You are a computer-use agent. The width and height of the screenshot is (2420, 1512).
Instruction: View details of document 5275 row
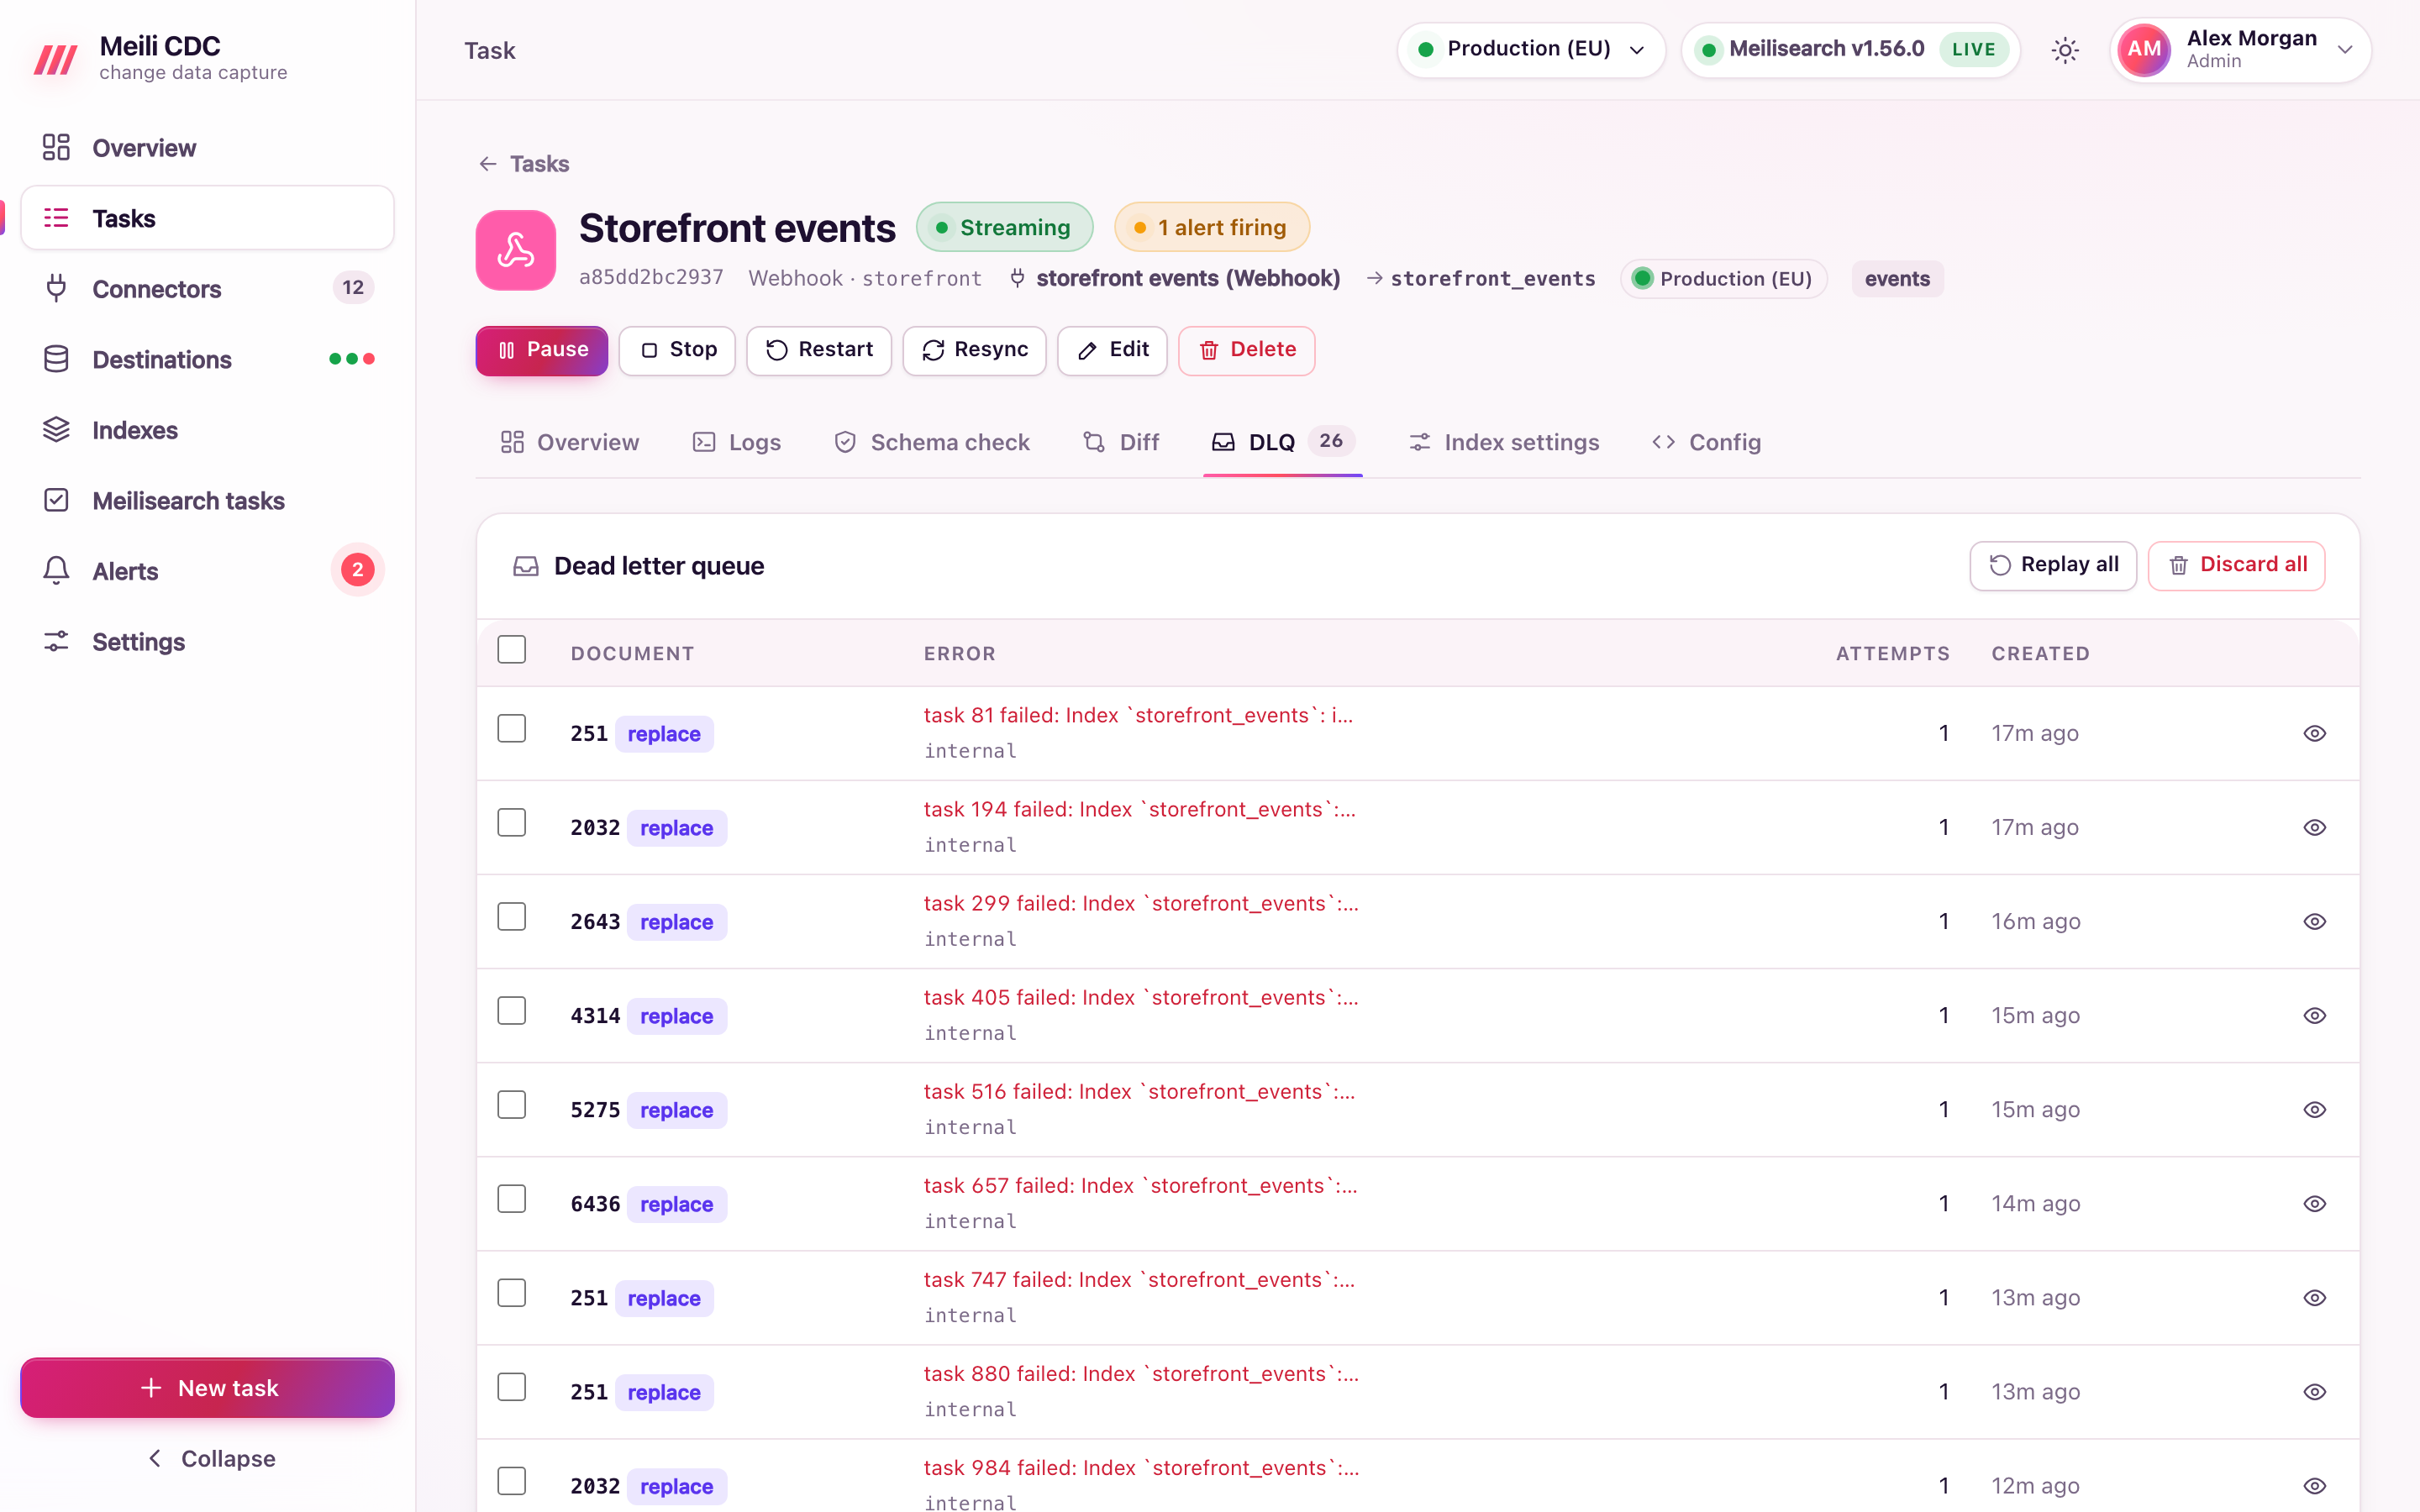pos(2314,1109)
